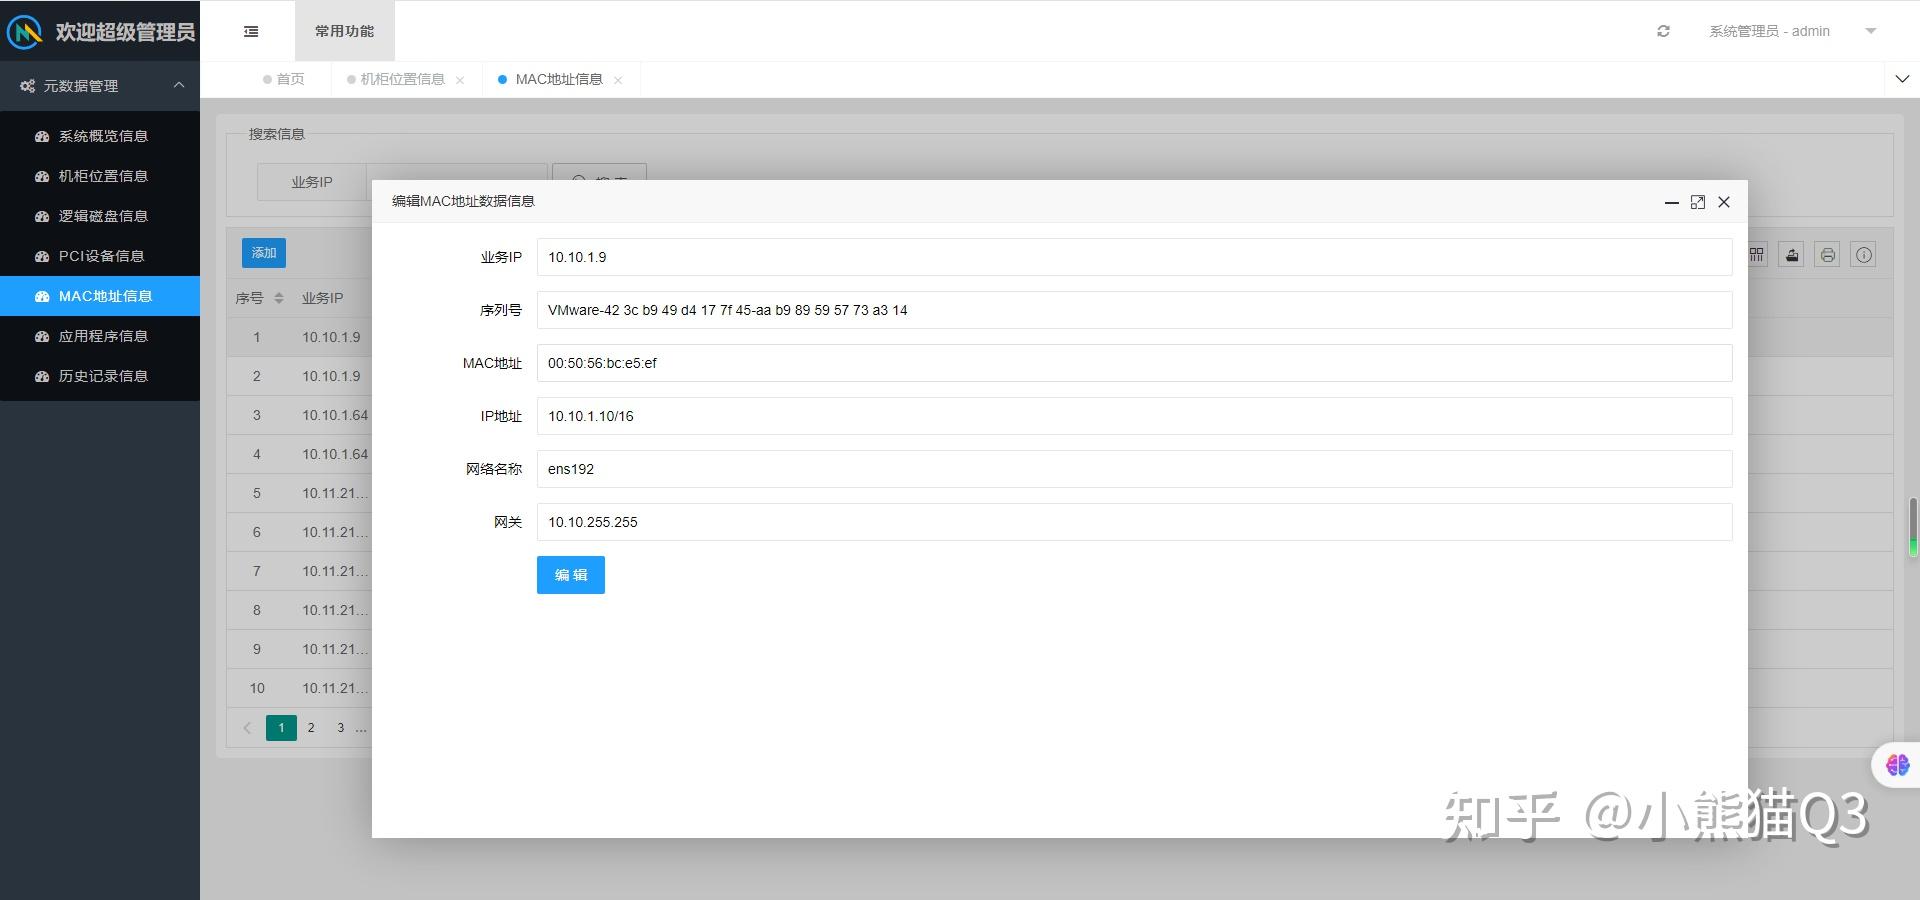This screenshot has width=1920, height=900.
Task: Click the 业务IP field in dialog
Action: (x=1134, y=257)
